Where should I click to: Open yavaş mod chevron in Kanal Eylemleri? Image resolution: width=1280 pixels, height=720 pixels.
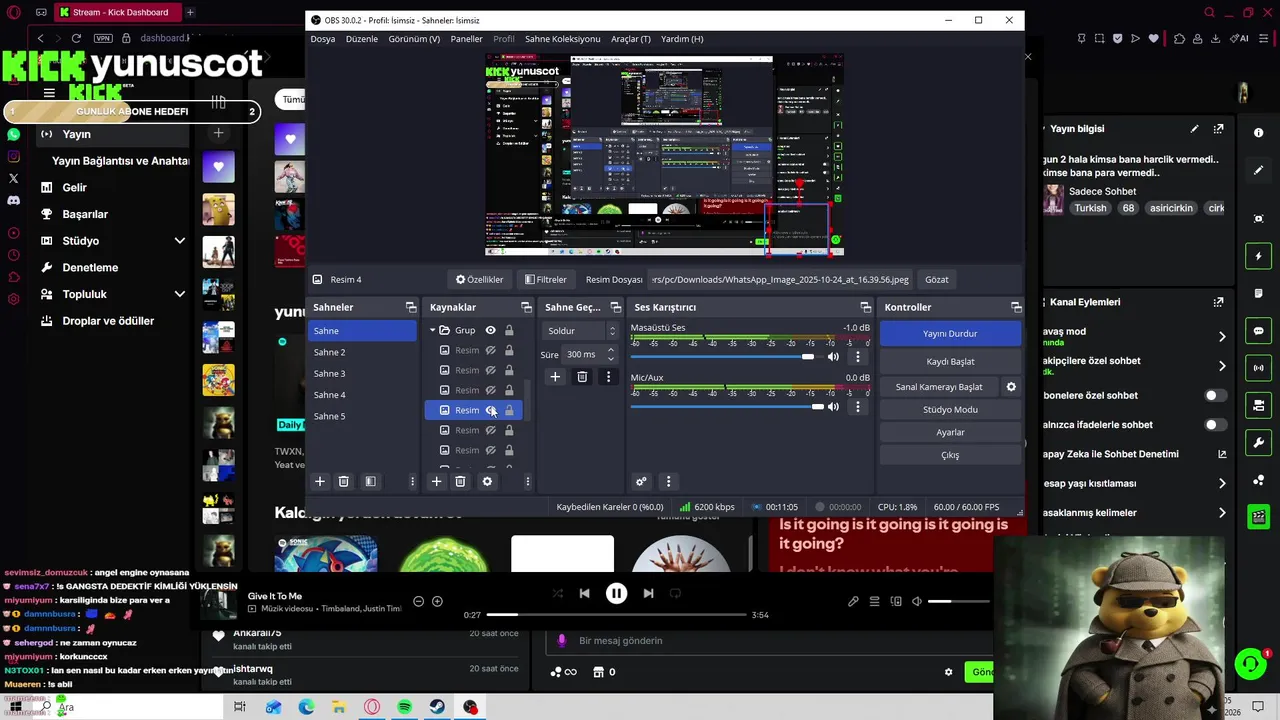[1222, 337]
